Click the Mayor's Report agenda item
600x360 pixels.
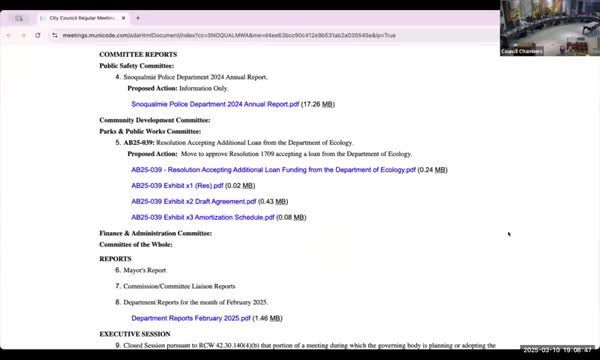(x=145, y=270)
